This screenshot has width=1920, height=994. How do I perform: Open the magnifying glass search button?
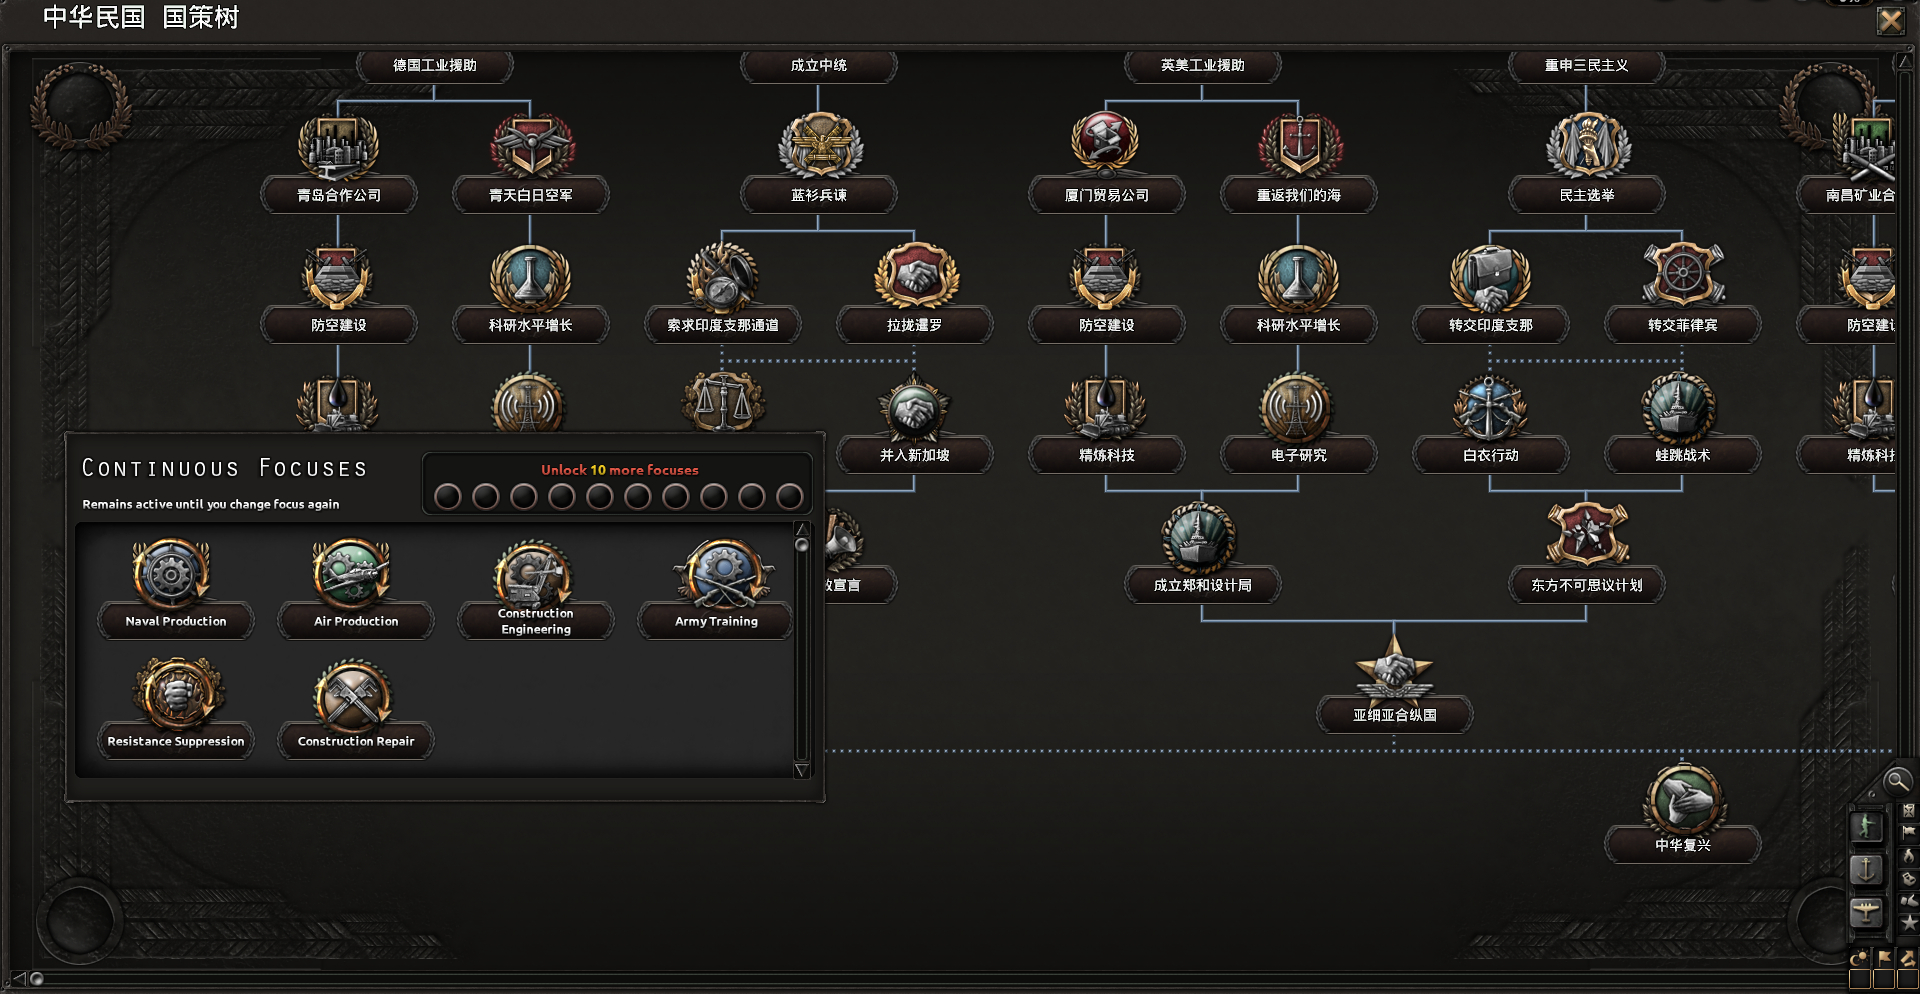coord(1897,780)
